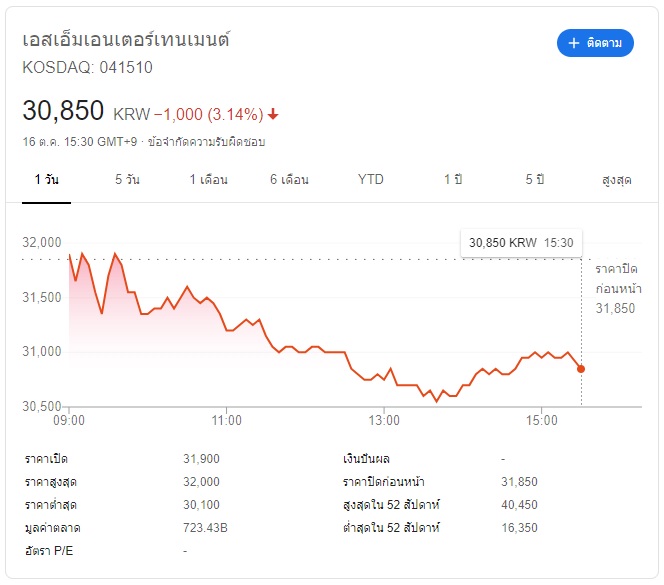Select the 6 เดือน tab

click(289, 180)
